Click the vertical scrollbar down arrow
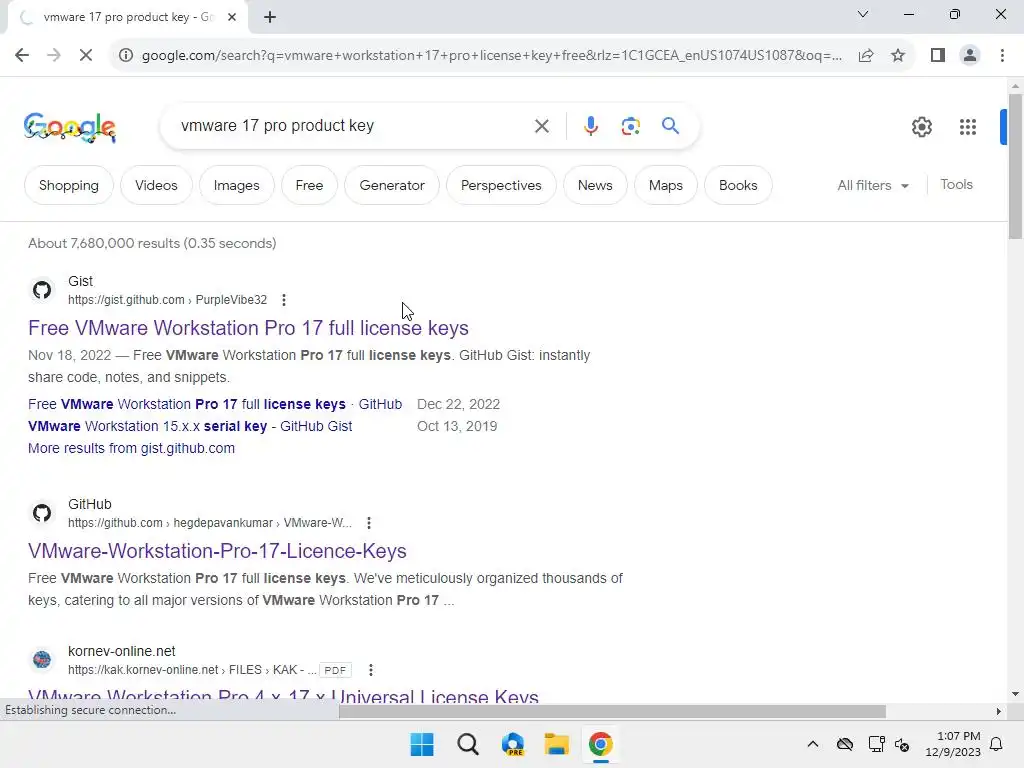This screenshot has height=768, width=1024. [1015, 694]
